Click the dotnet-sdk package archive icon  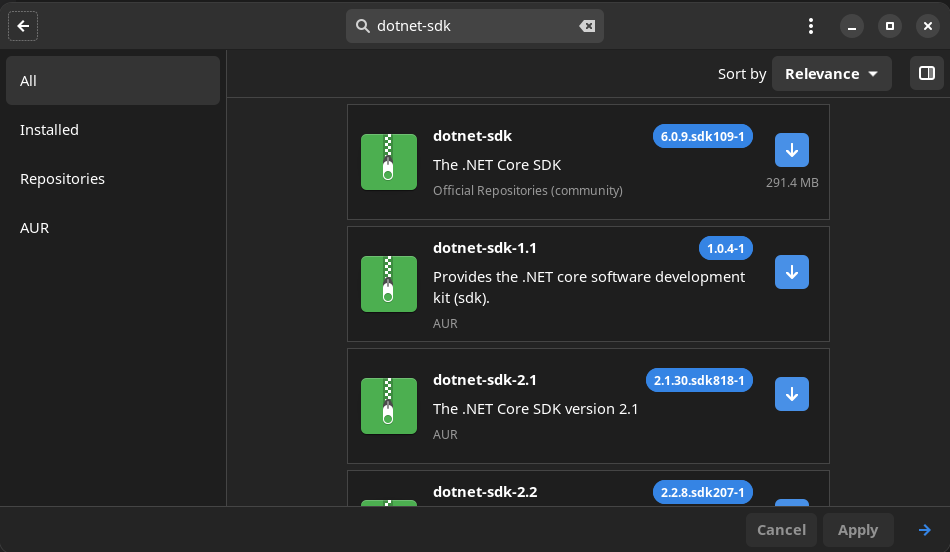(x=389, y=162)
